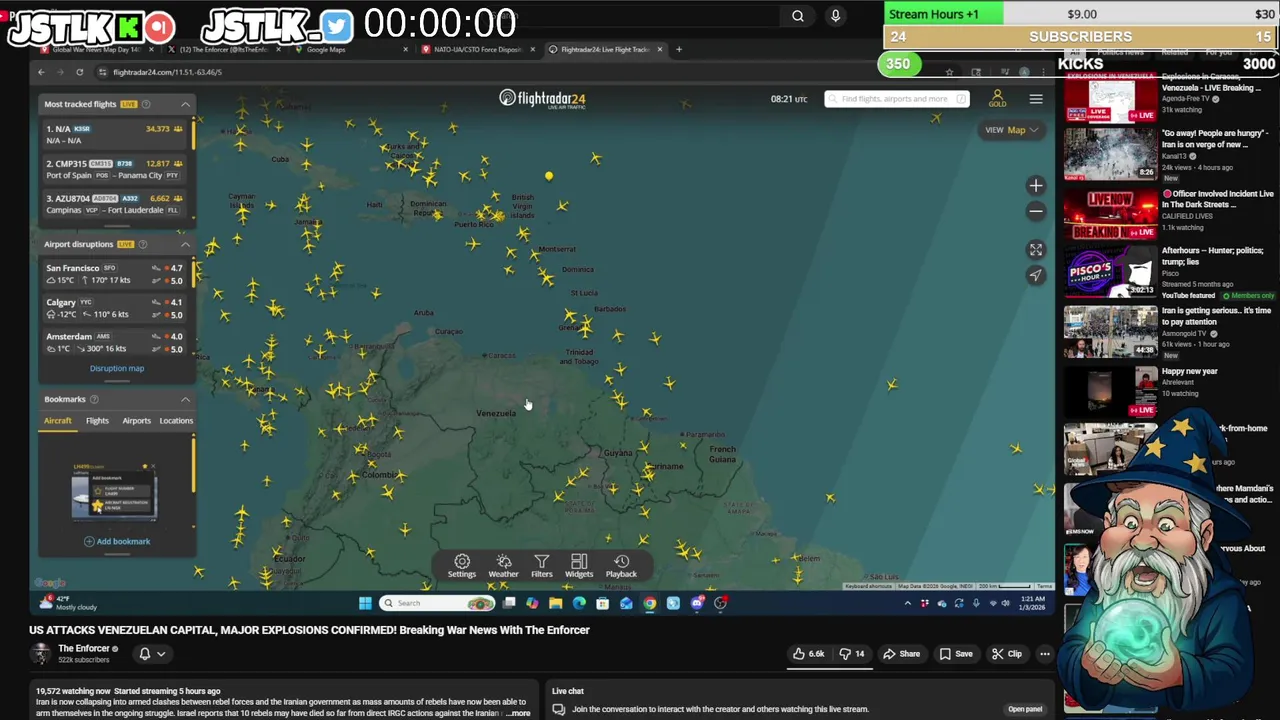
Task: Zoom in on the flight map
Action: tap(1036, 185)
